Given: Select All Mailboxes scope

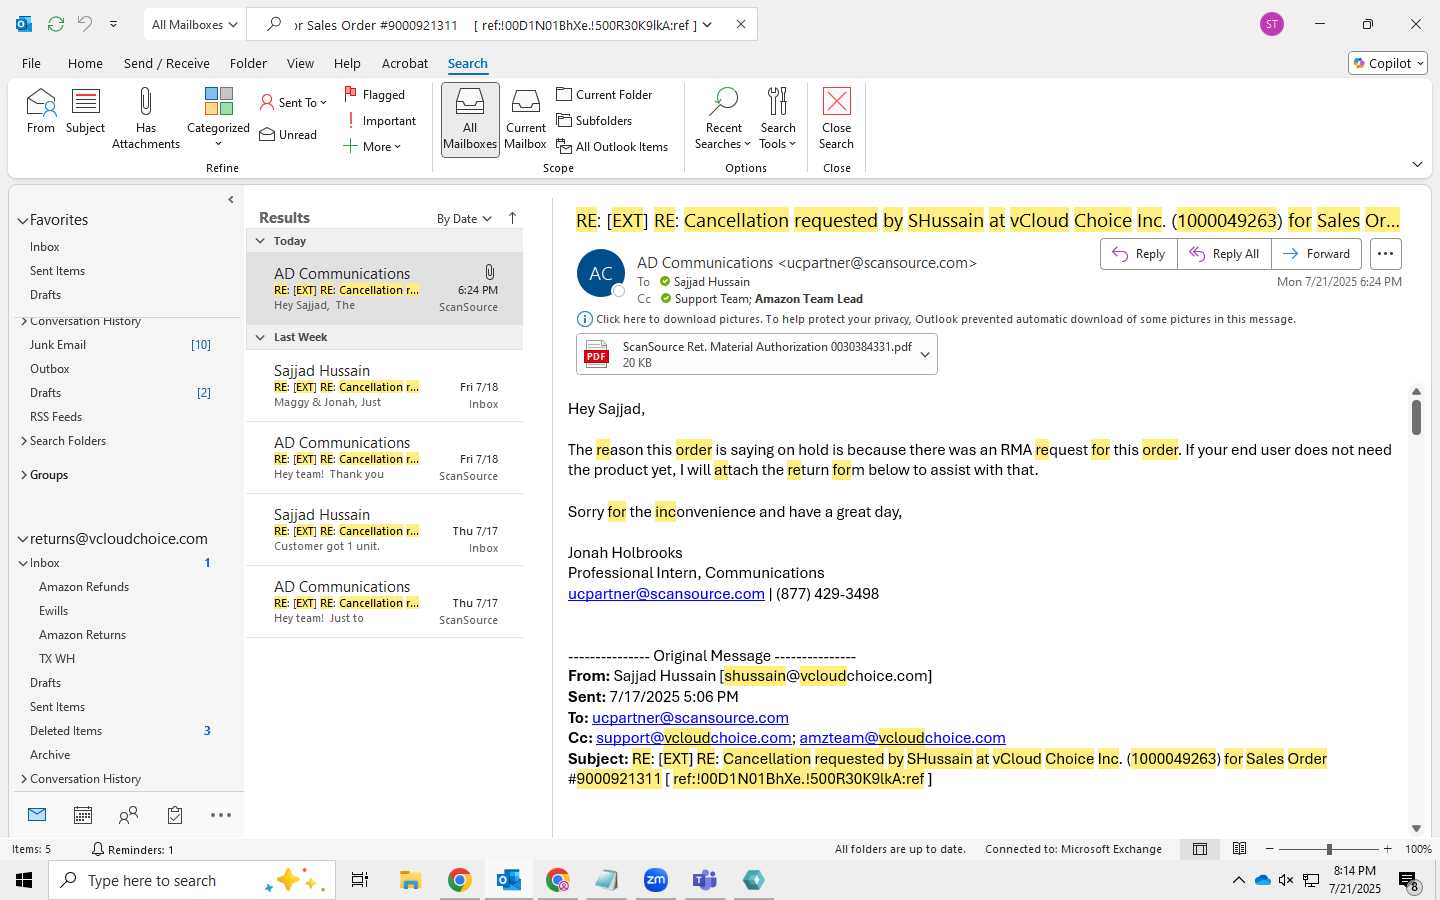Looking at the screenshot, I should (x=470, y=119).
